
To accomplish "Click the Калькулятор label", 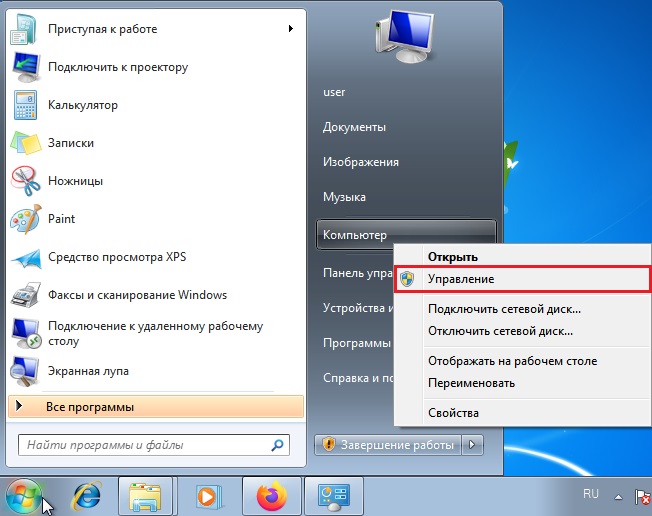I will (x=83, y=105).
